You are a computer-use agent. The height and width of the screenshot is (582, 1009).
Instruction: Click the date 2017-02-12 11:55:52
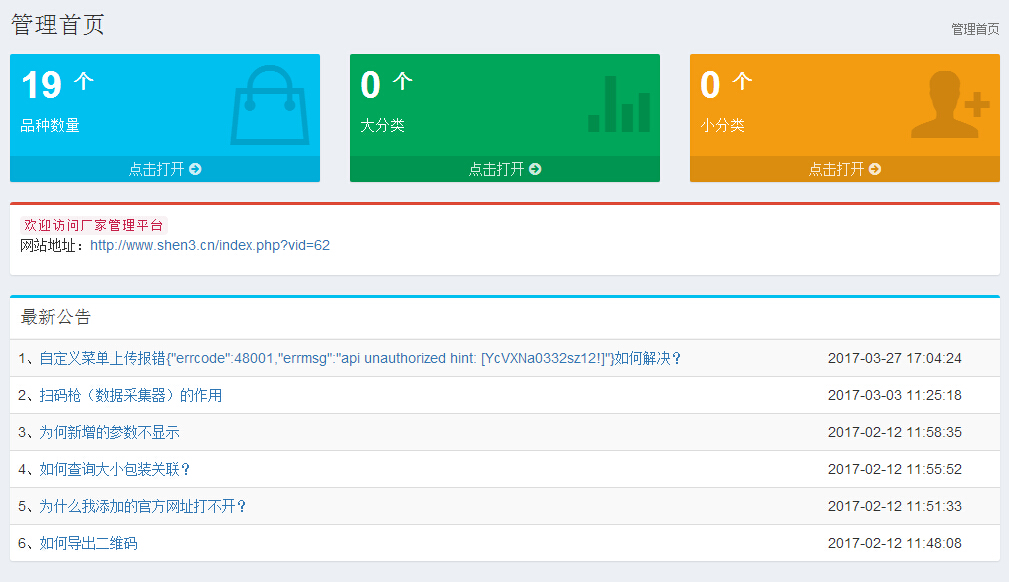894,469
